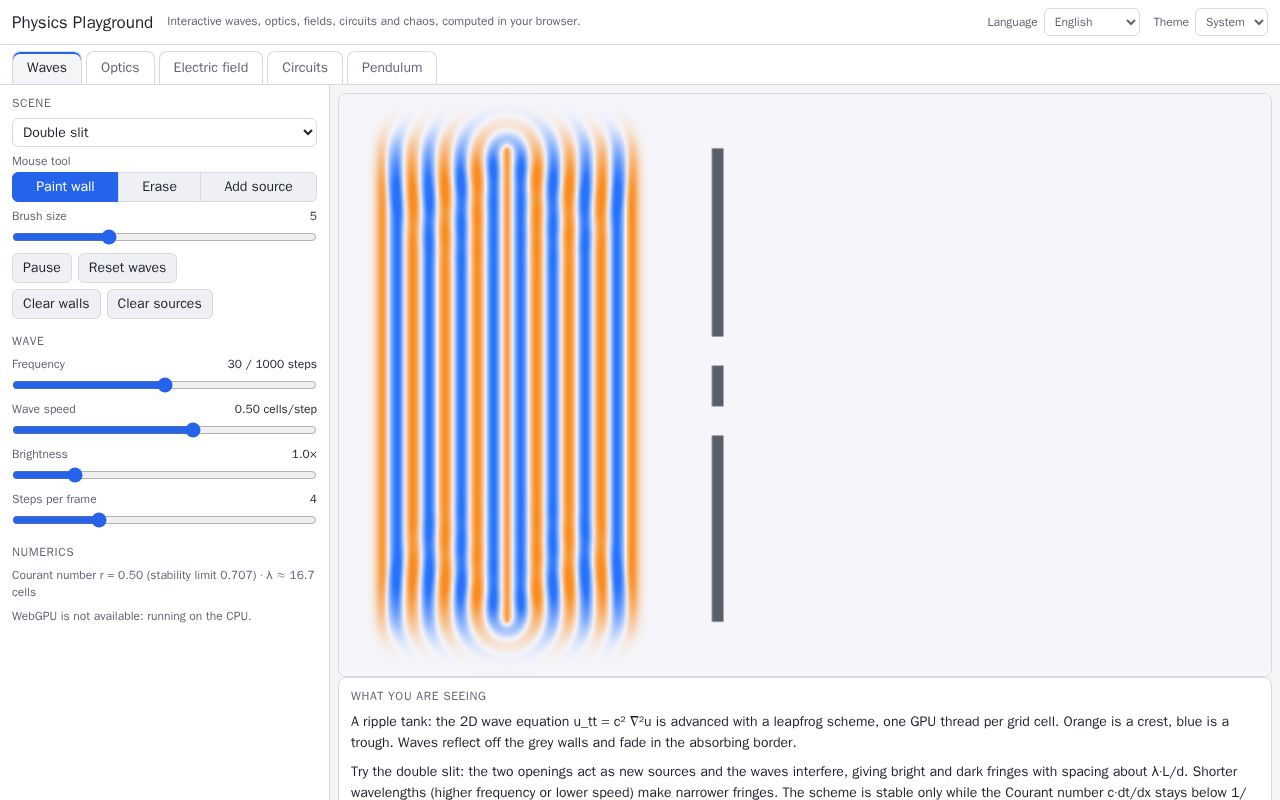Image resolution: width=1280 pixels, height=800 pixels.
Task: Open the Electric field tab
Action: coord(211,68)
